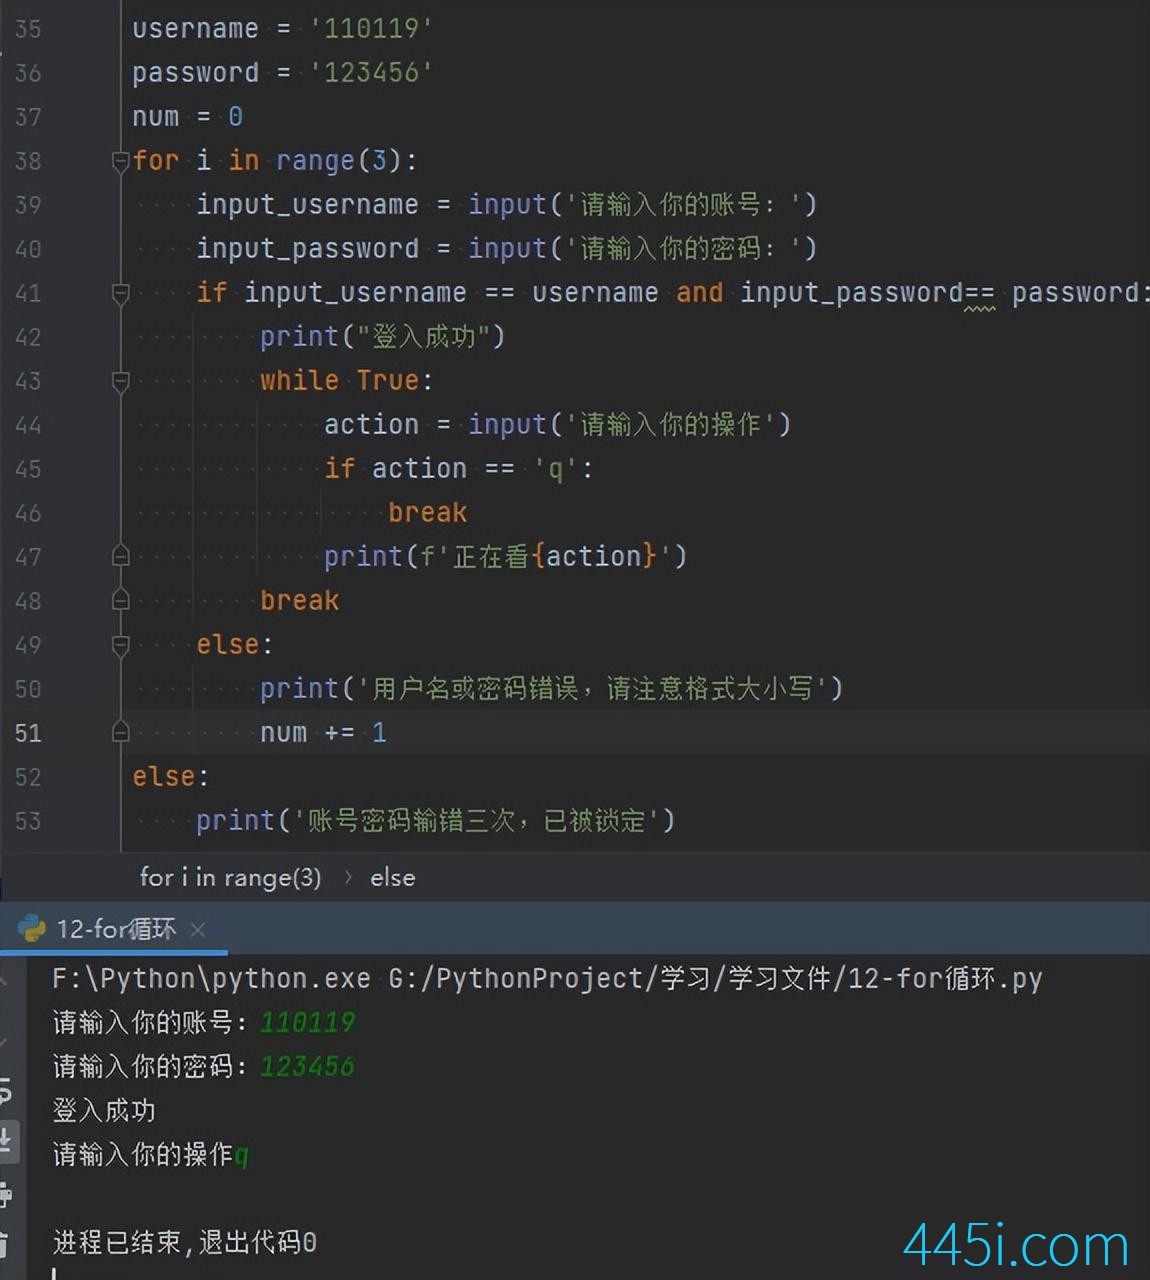Click fold end marker at line 47

click(x=121, y=556)
